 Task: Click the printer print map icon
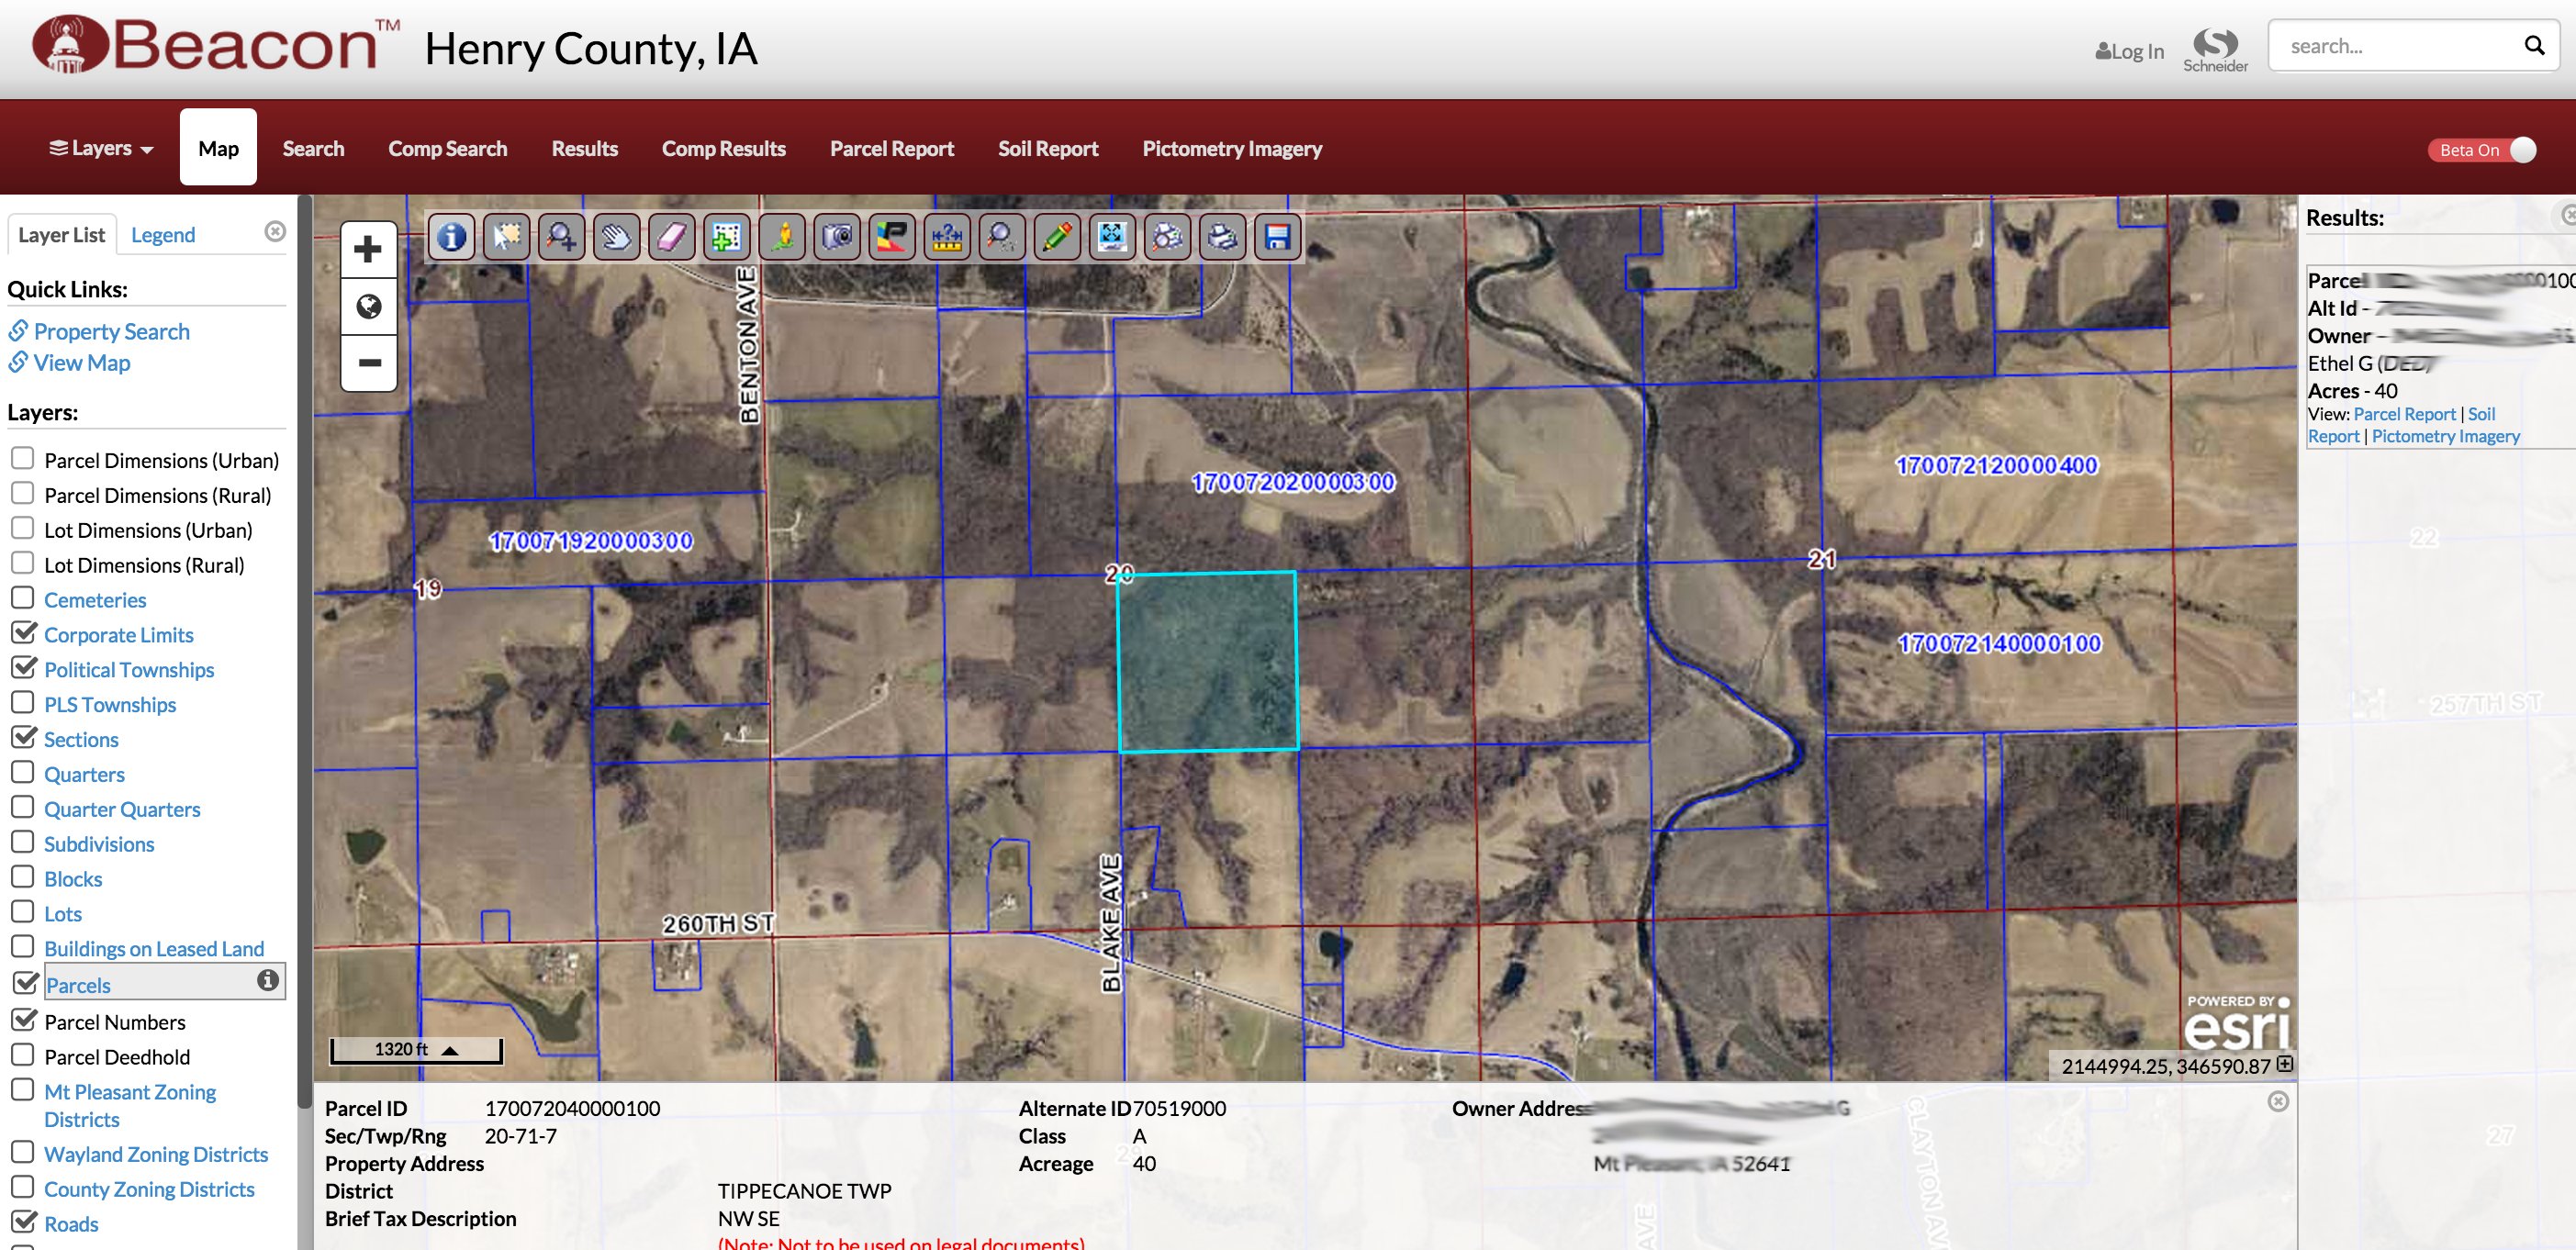coord(1222,237)
